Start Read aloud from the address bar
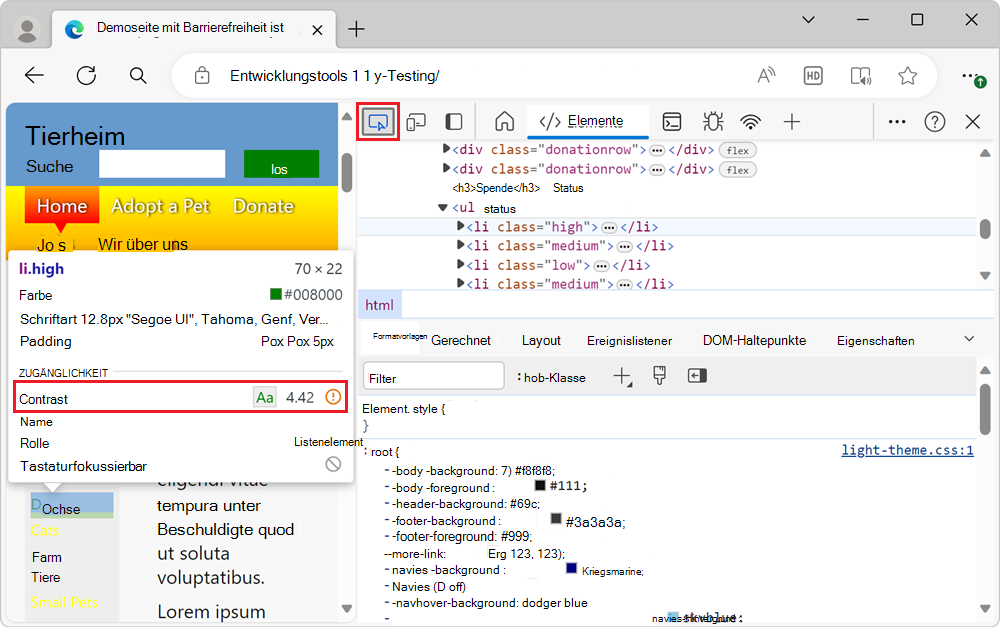Screen dimensions: 1000x627 [x=766, y=75]
